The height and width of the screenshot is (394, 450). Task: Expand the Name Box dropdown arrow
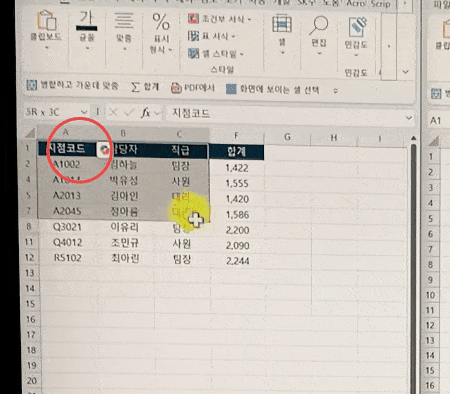point(84,112)
